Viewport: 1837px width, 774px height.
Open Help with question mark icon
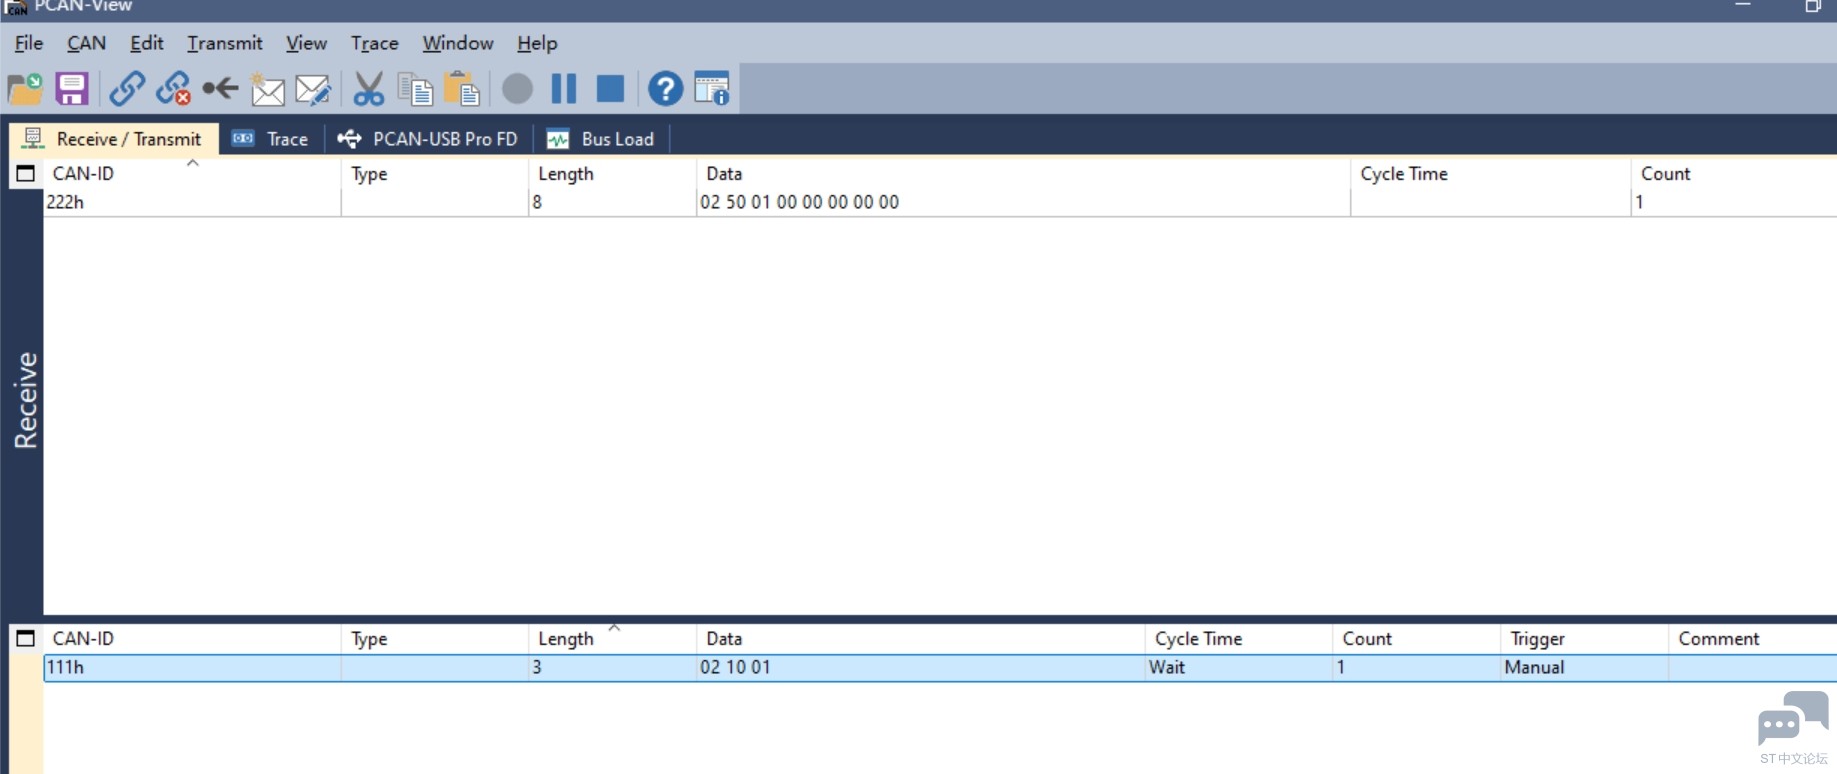(x=665, y=89)
